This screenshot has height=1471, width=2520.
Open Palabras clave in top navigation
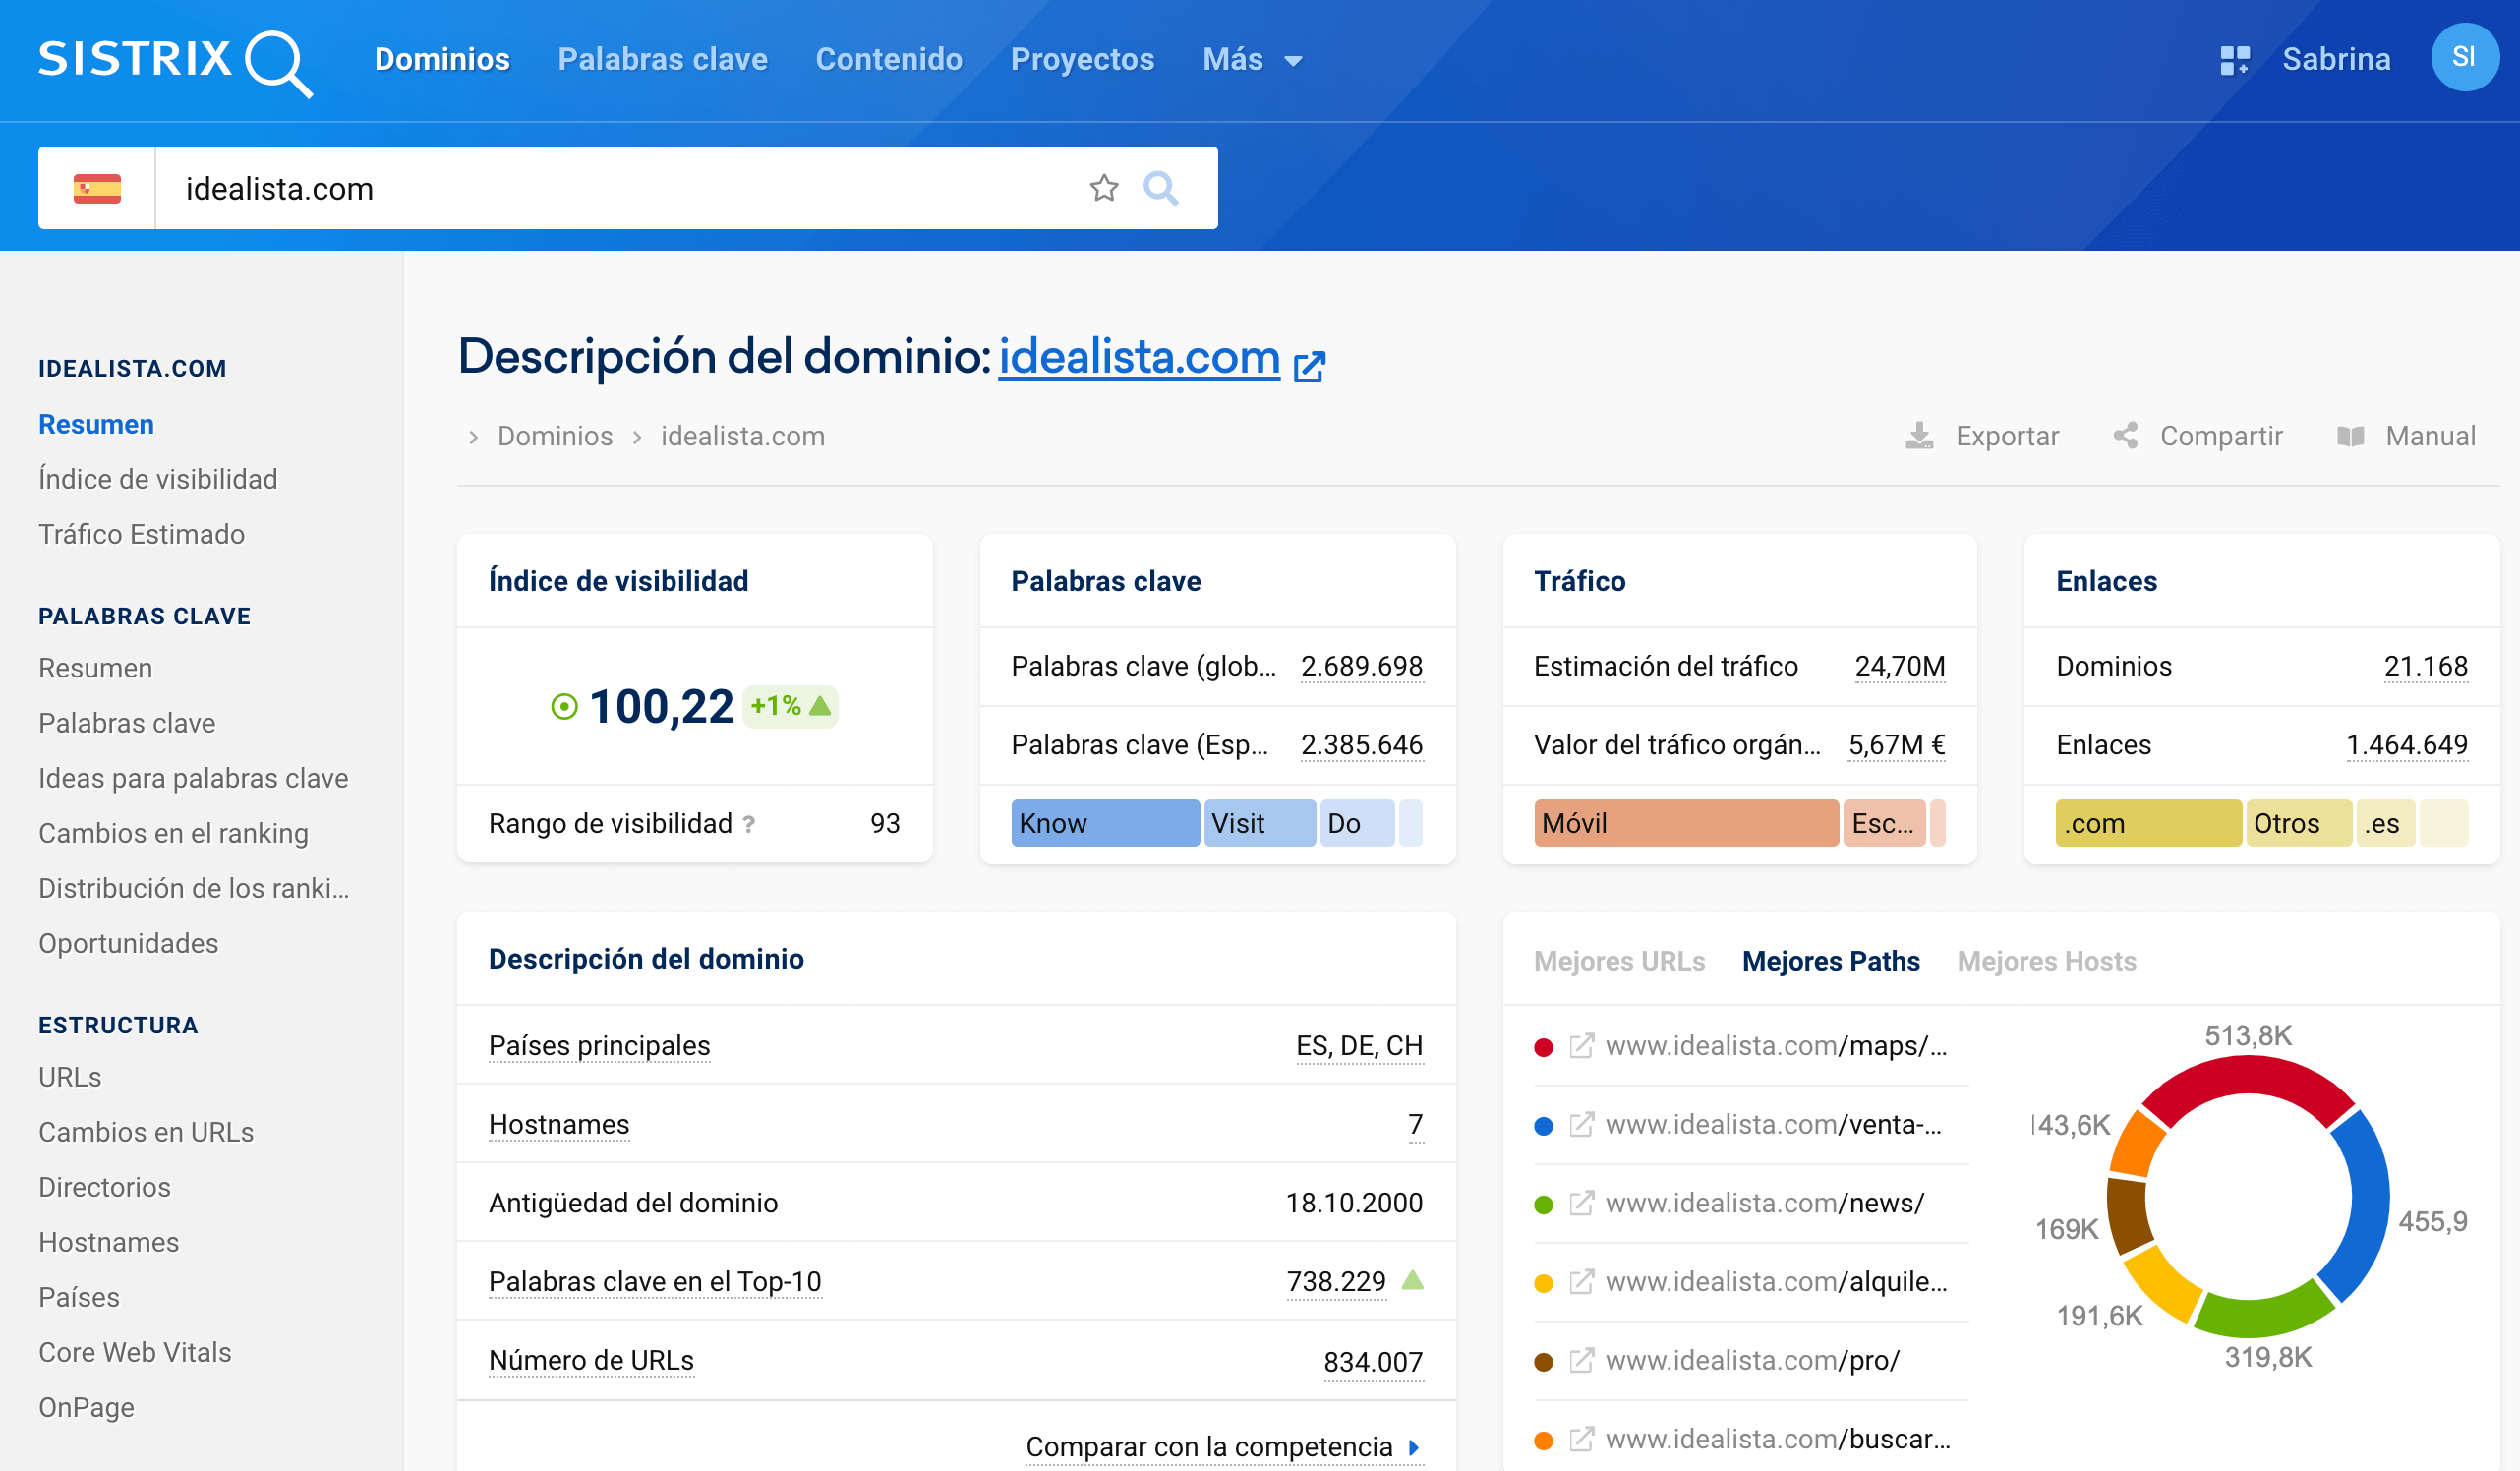pyautogui.click(x=662, y=60)
